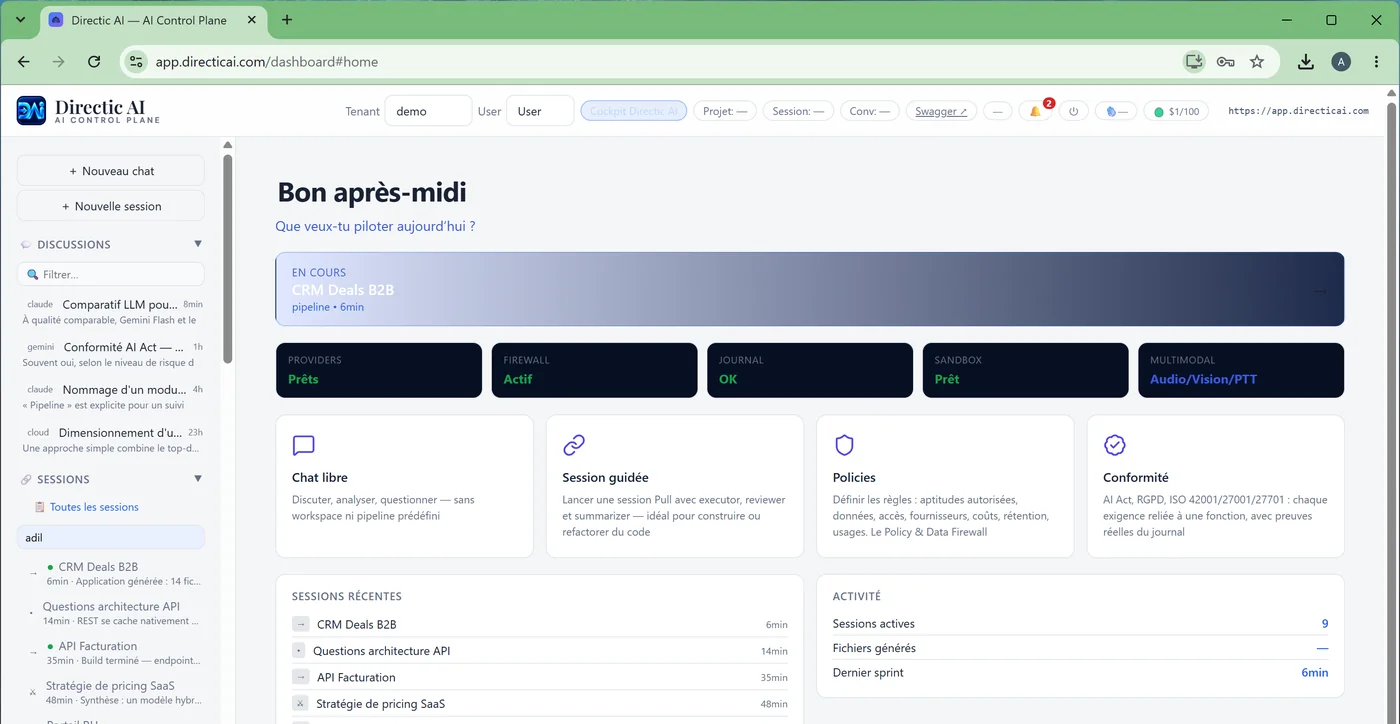Click the Conformité checkmark badge icon

click(x=1114, y=445)
